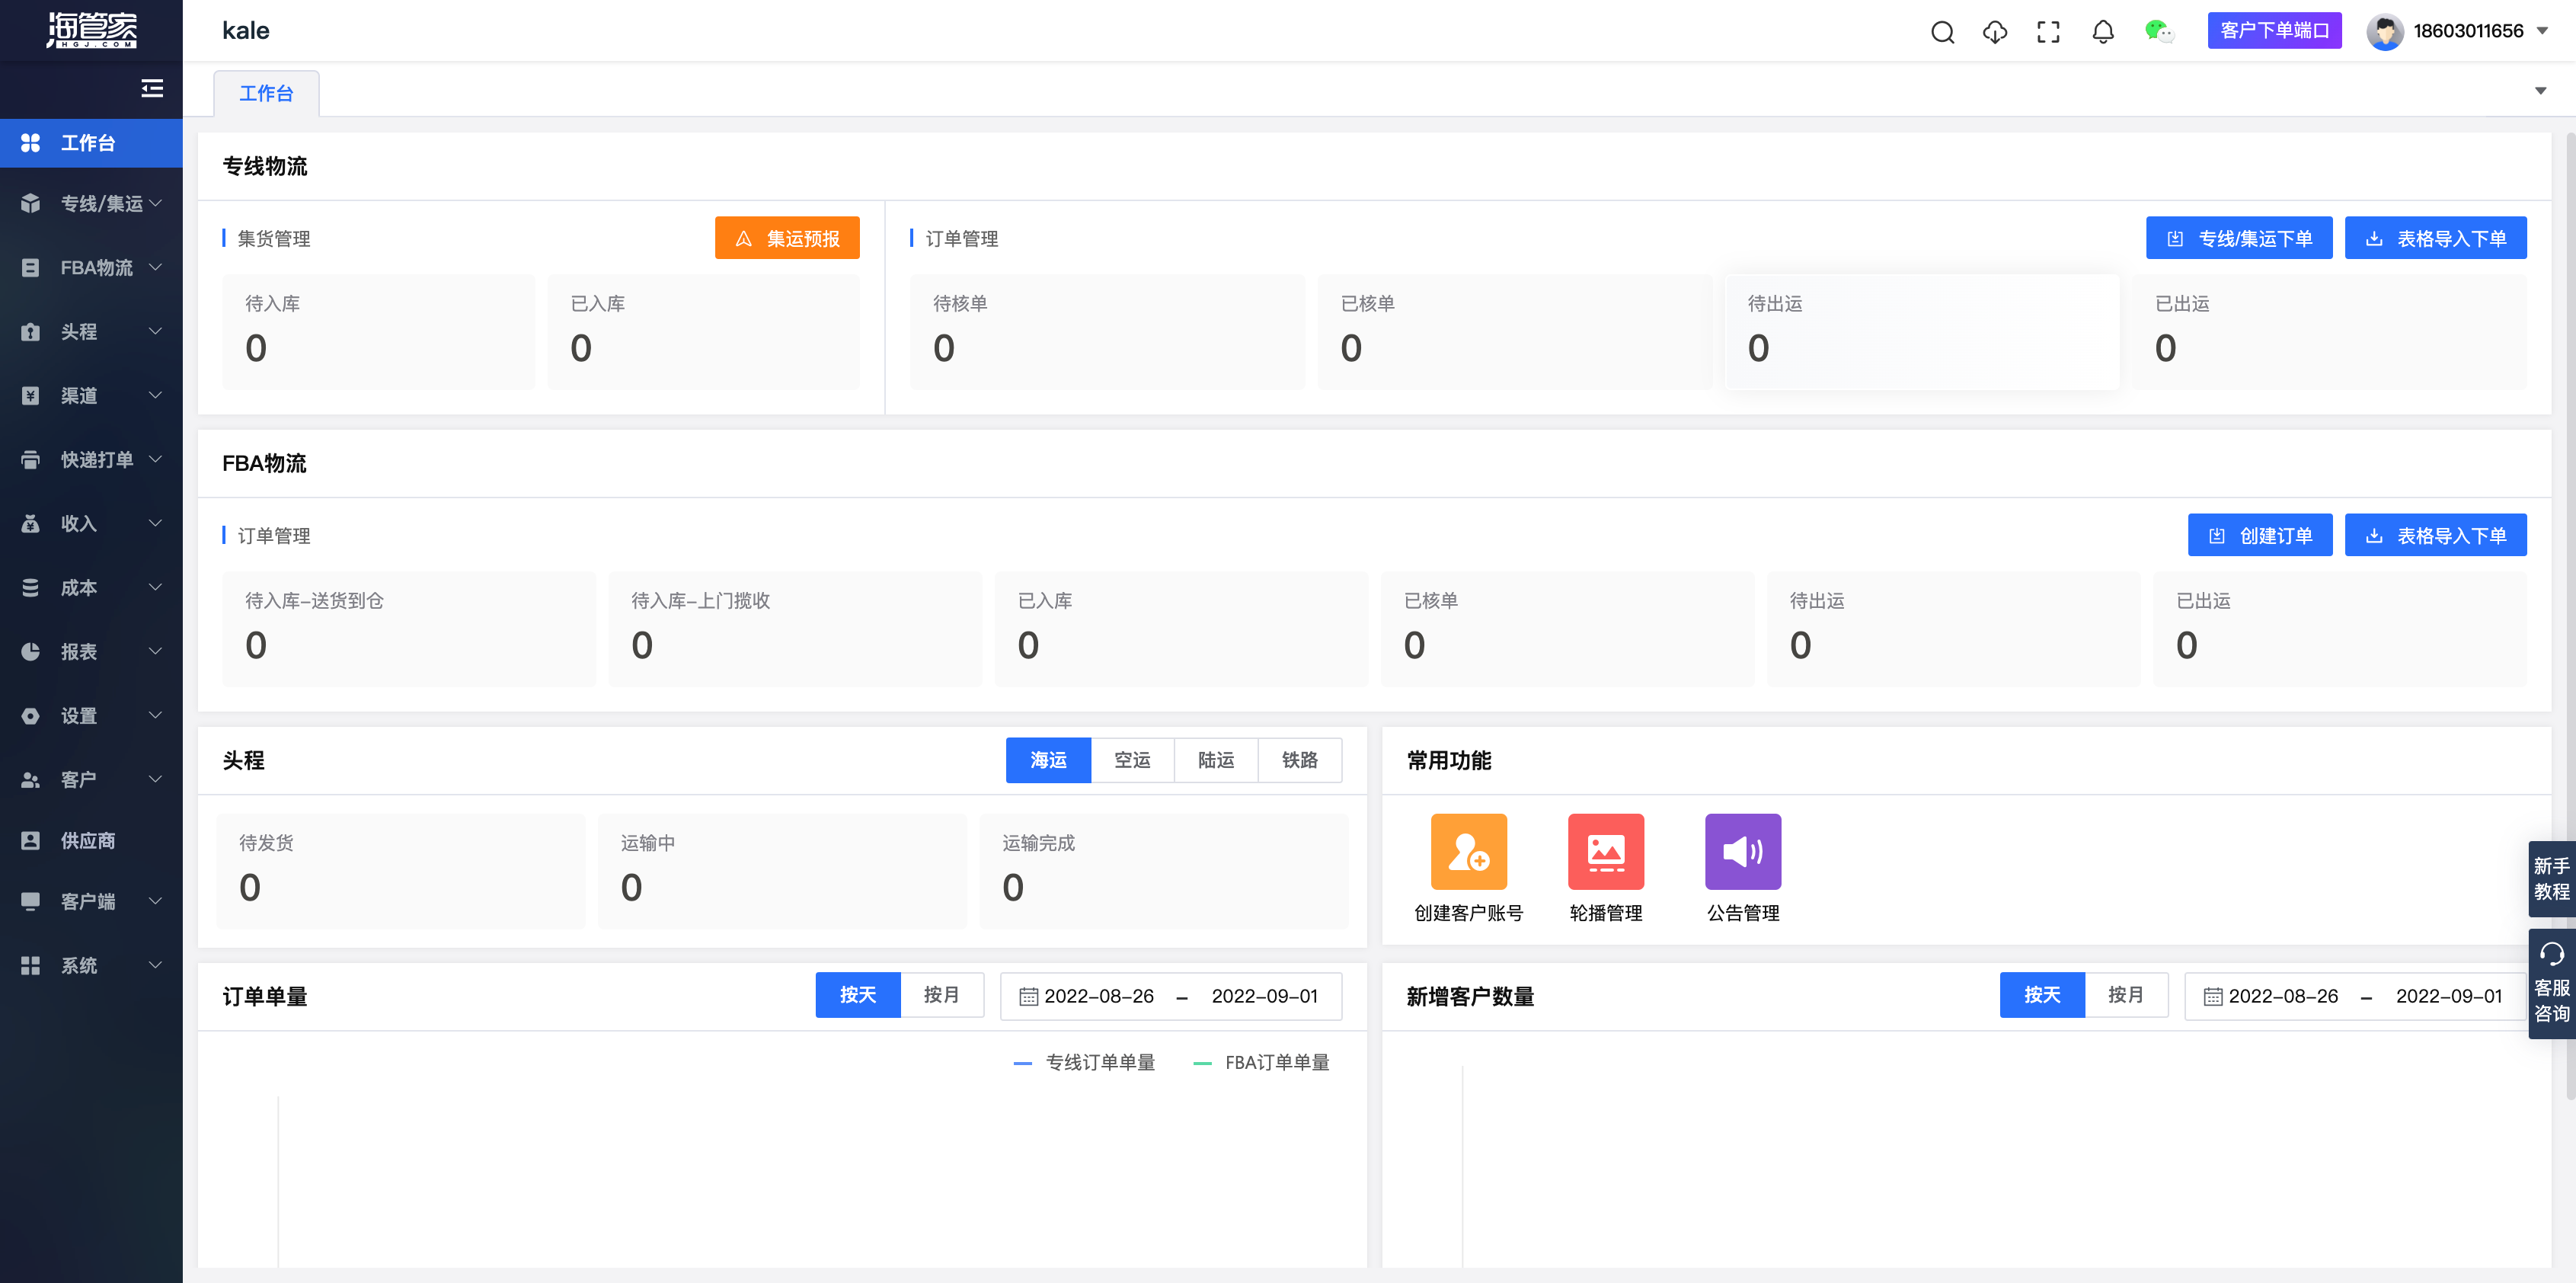Open the search magnifier icon in header
2576x1283 pixels.
click(1942, 32)
